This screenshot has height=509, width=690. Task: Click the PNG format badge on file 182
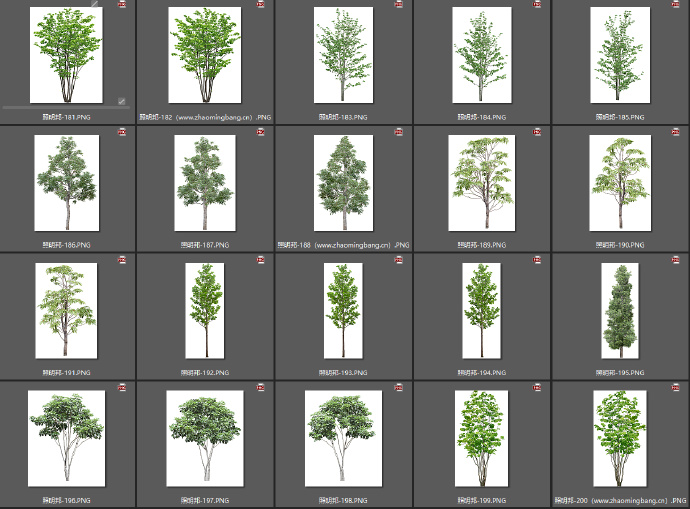pyautogui.click(x=260, y=5)
